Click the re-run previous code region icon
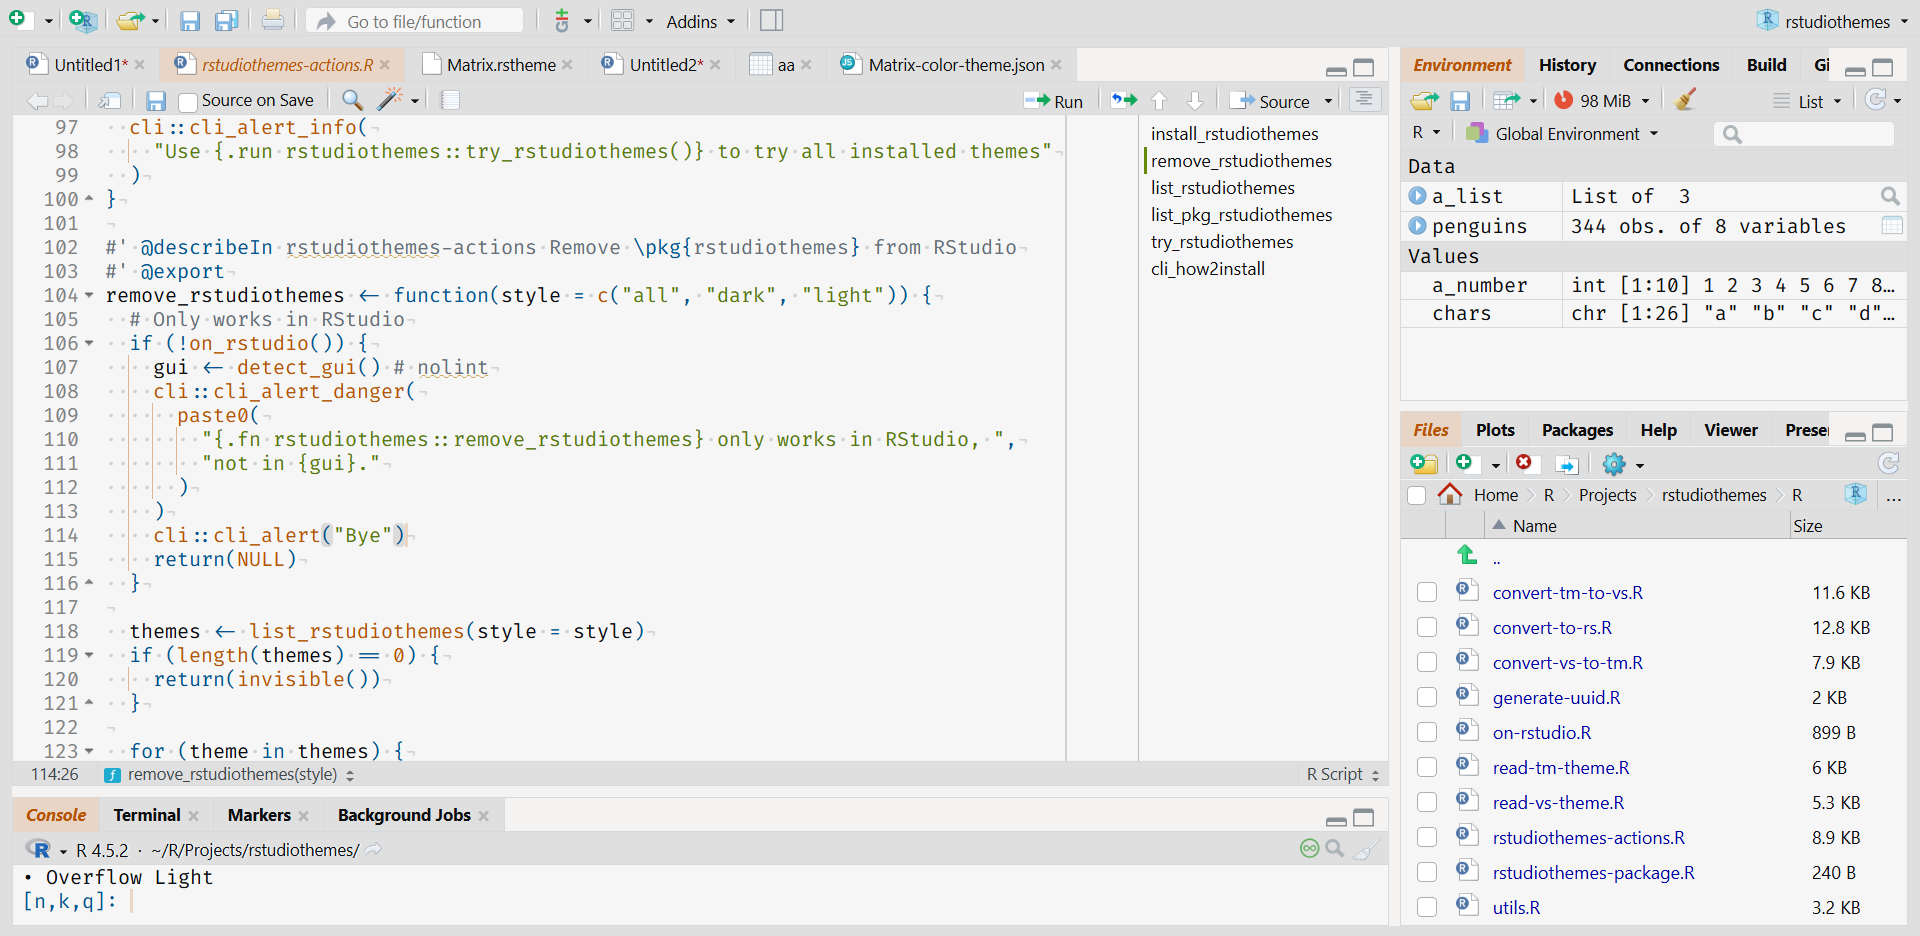Screen dimensions: 1920x936 [1124, 100]
